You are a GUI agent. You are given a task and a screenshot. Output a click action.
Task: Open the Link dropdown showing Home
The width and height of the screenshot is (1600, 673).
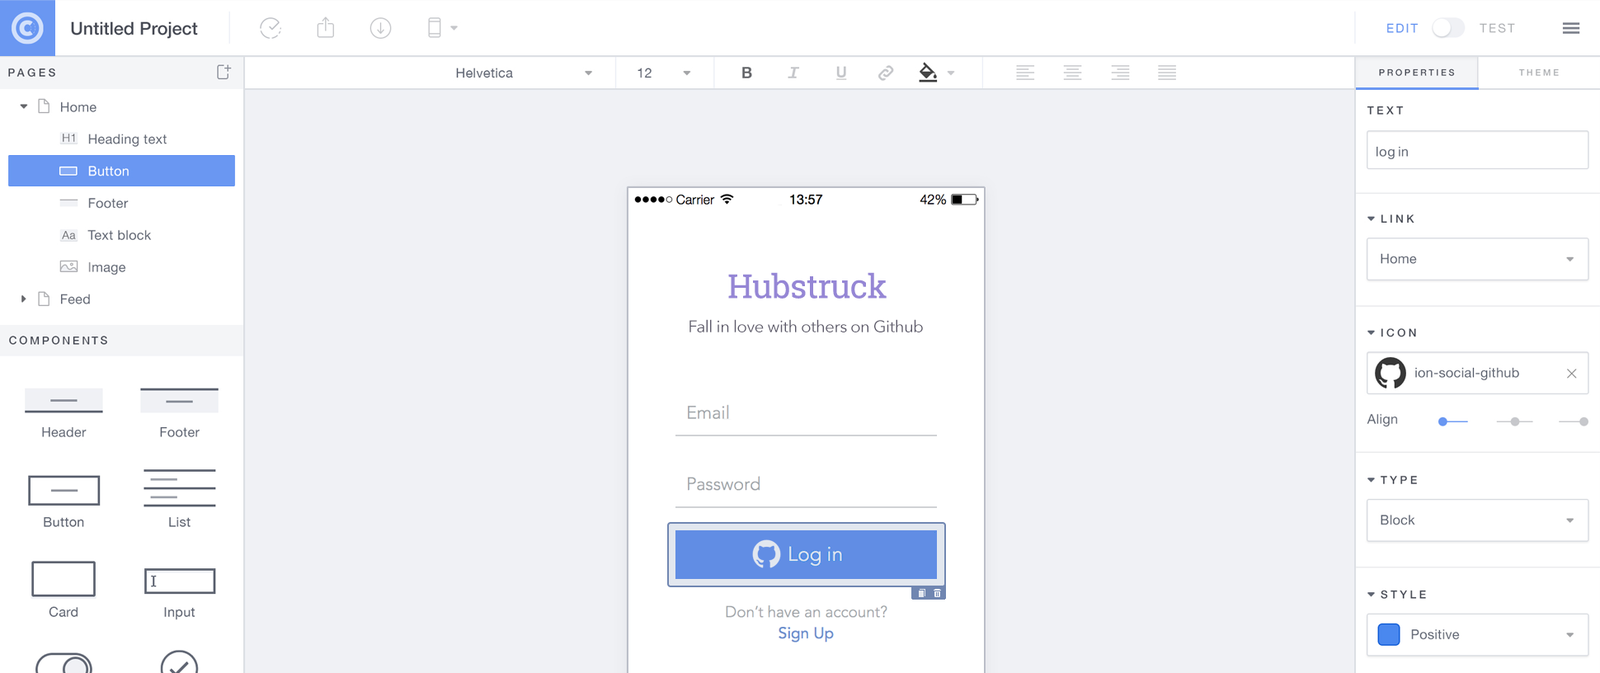pos(1477,259)
